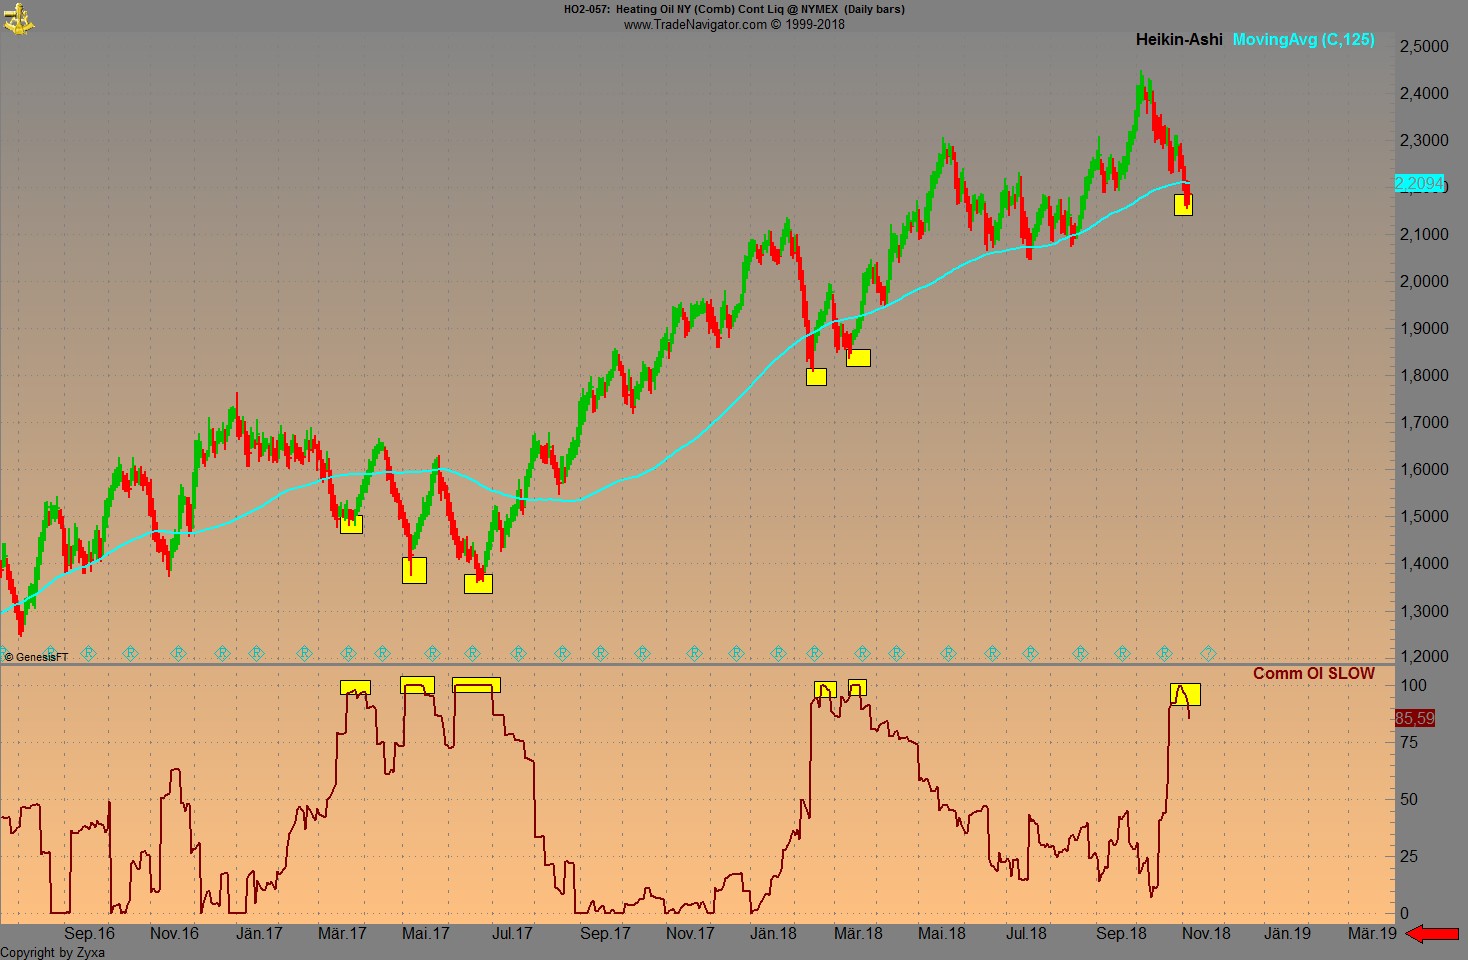This screenshot has height=960, width=1468.
Task: Click the HO2-057 Heating Oil chart title
Action: tap(733, 9)
